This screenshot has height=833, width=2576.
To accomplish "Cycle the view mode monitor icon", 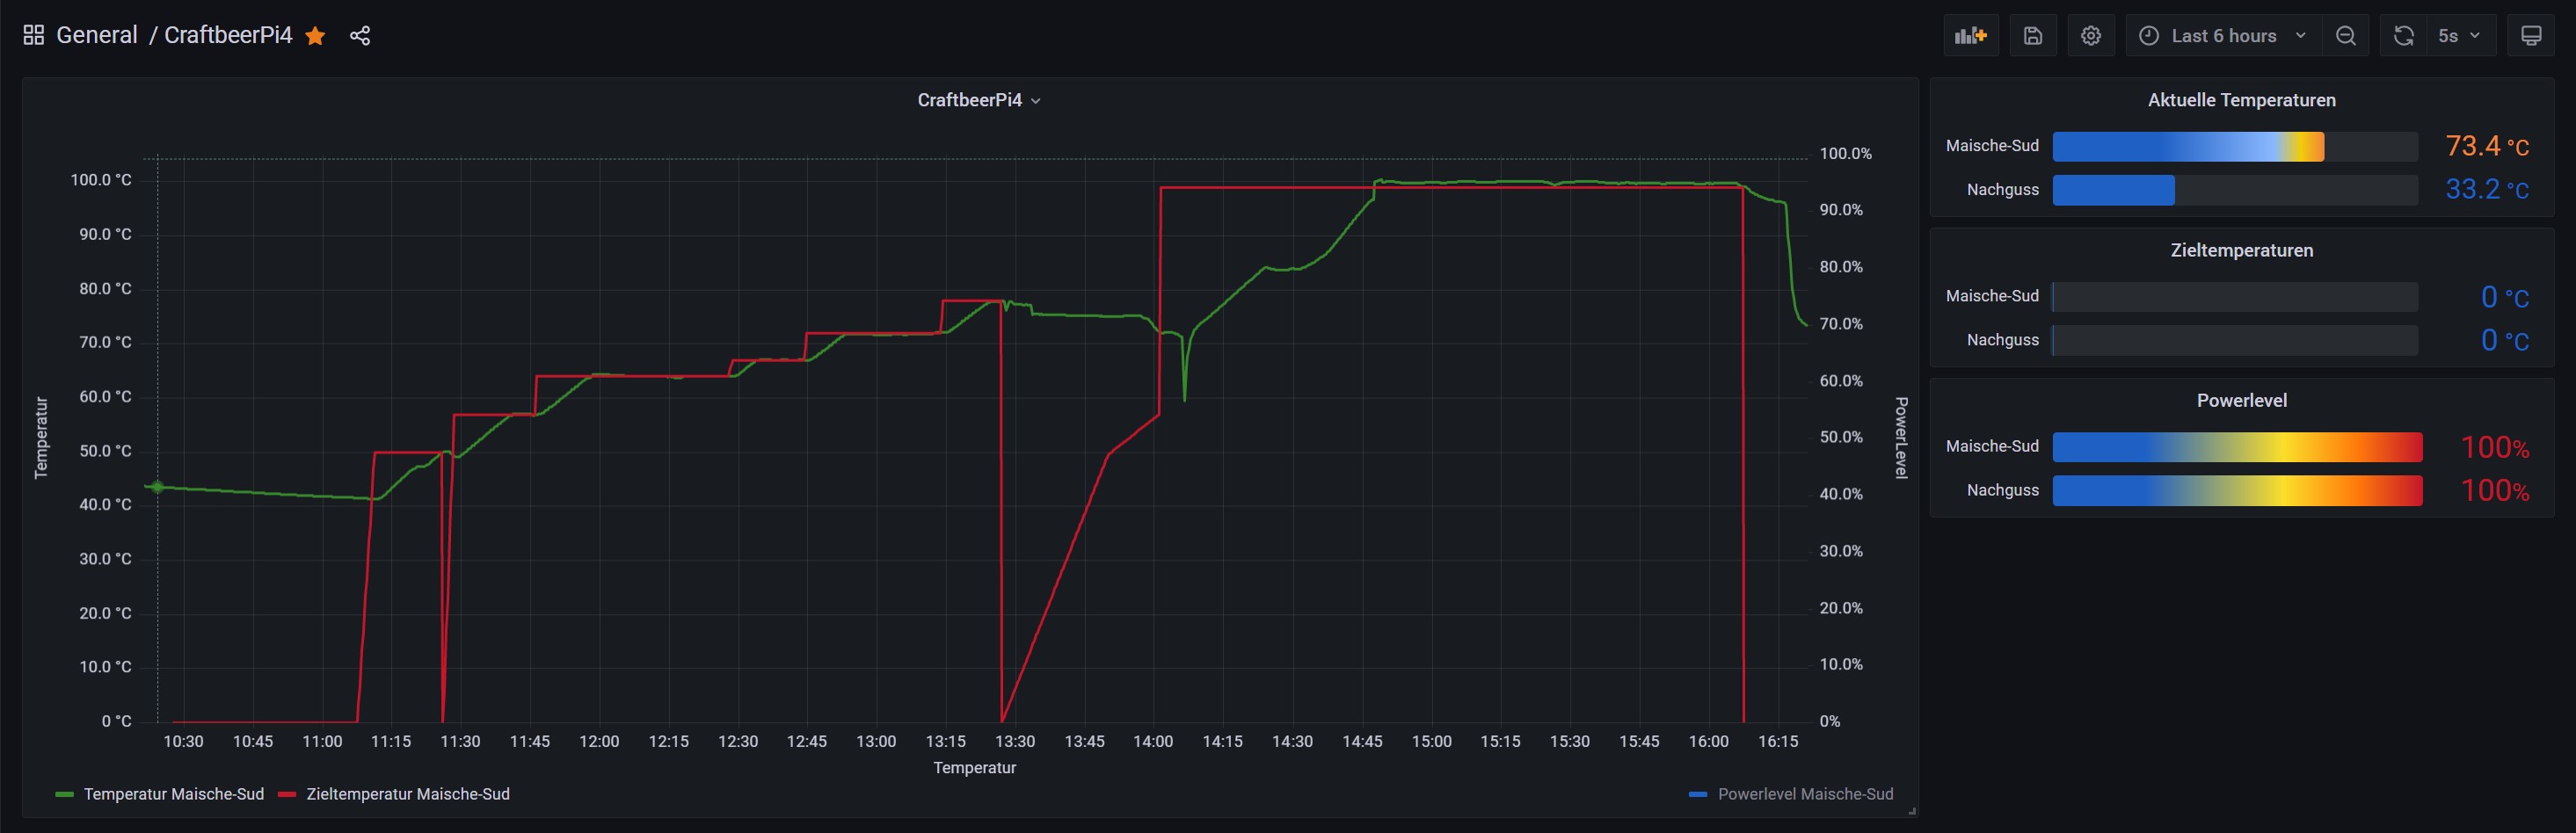I will (2530, 36).
